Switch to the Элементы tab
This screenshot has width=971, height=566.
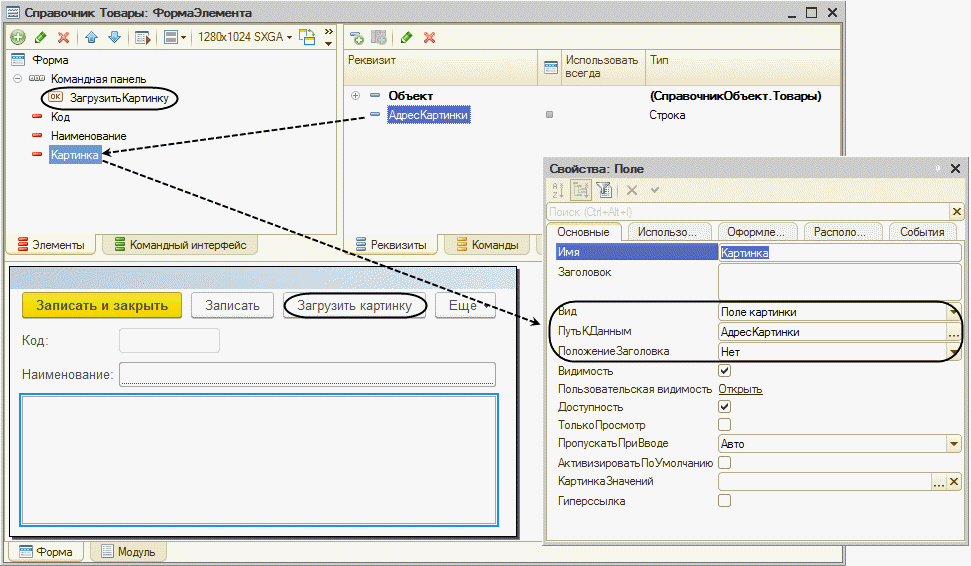[51, 245]
